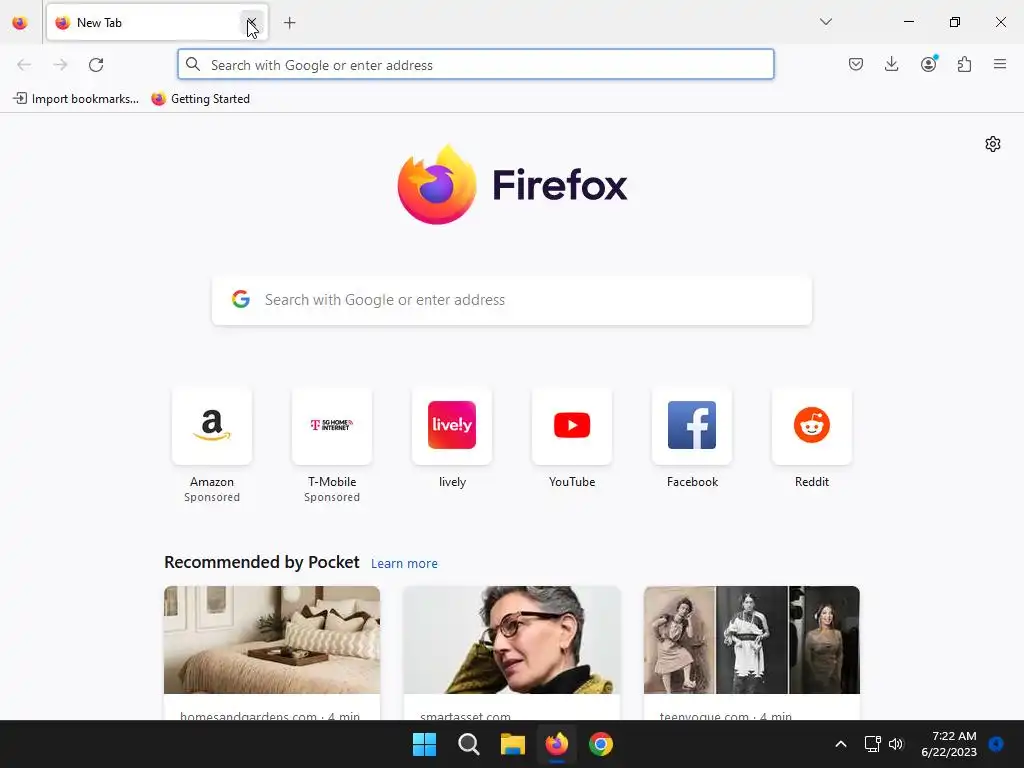Open the Firefox account menu
The image size is (1024, 768).
(928, 64)
